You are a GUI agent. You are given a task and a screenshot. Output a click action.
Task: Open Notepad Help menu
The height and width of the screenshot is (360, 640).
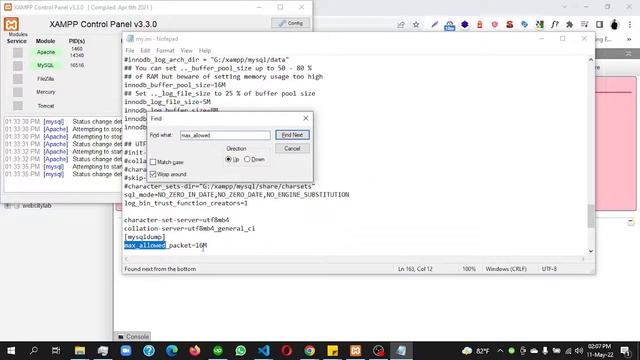click(x=205, y=51)
